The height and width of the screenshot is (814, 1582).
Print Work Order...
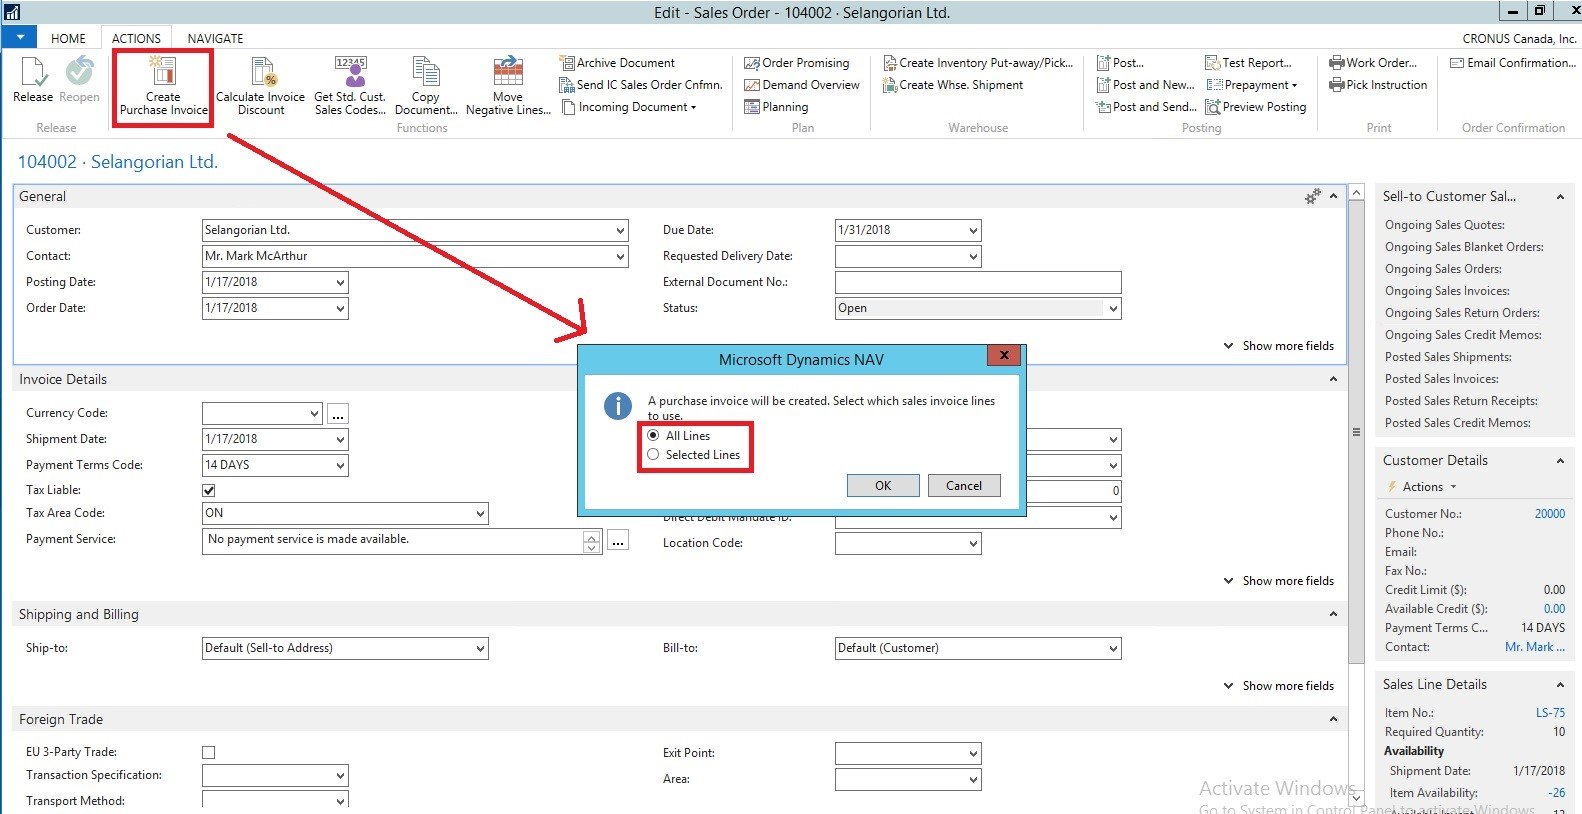pos(1373,63)
